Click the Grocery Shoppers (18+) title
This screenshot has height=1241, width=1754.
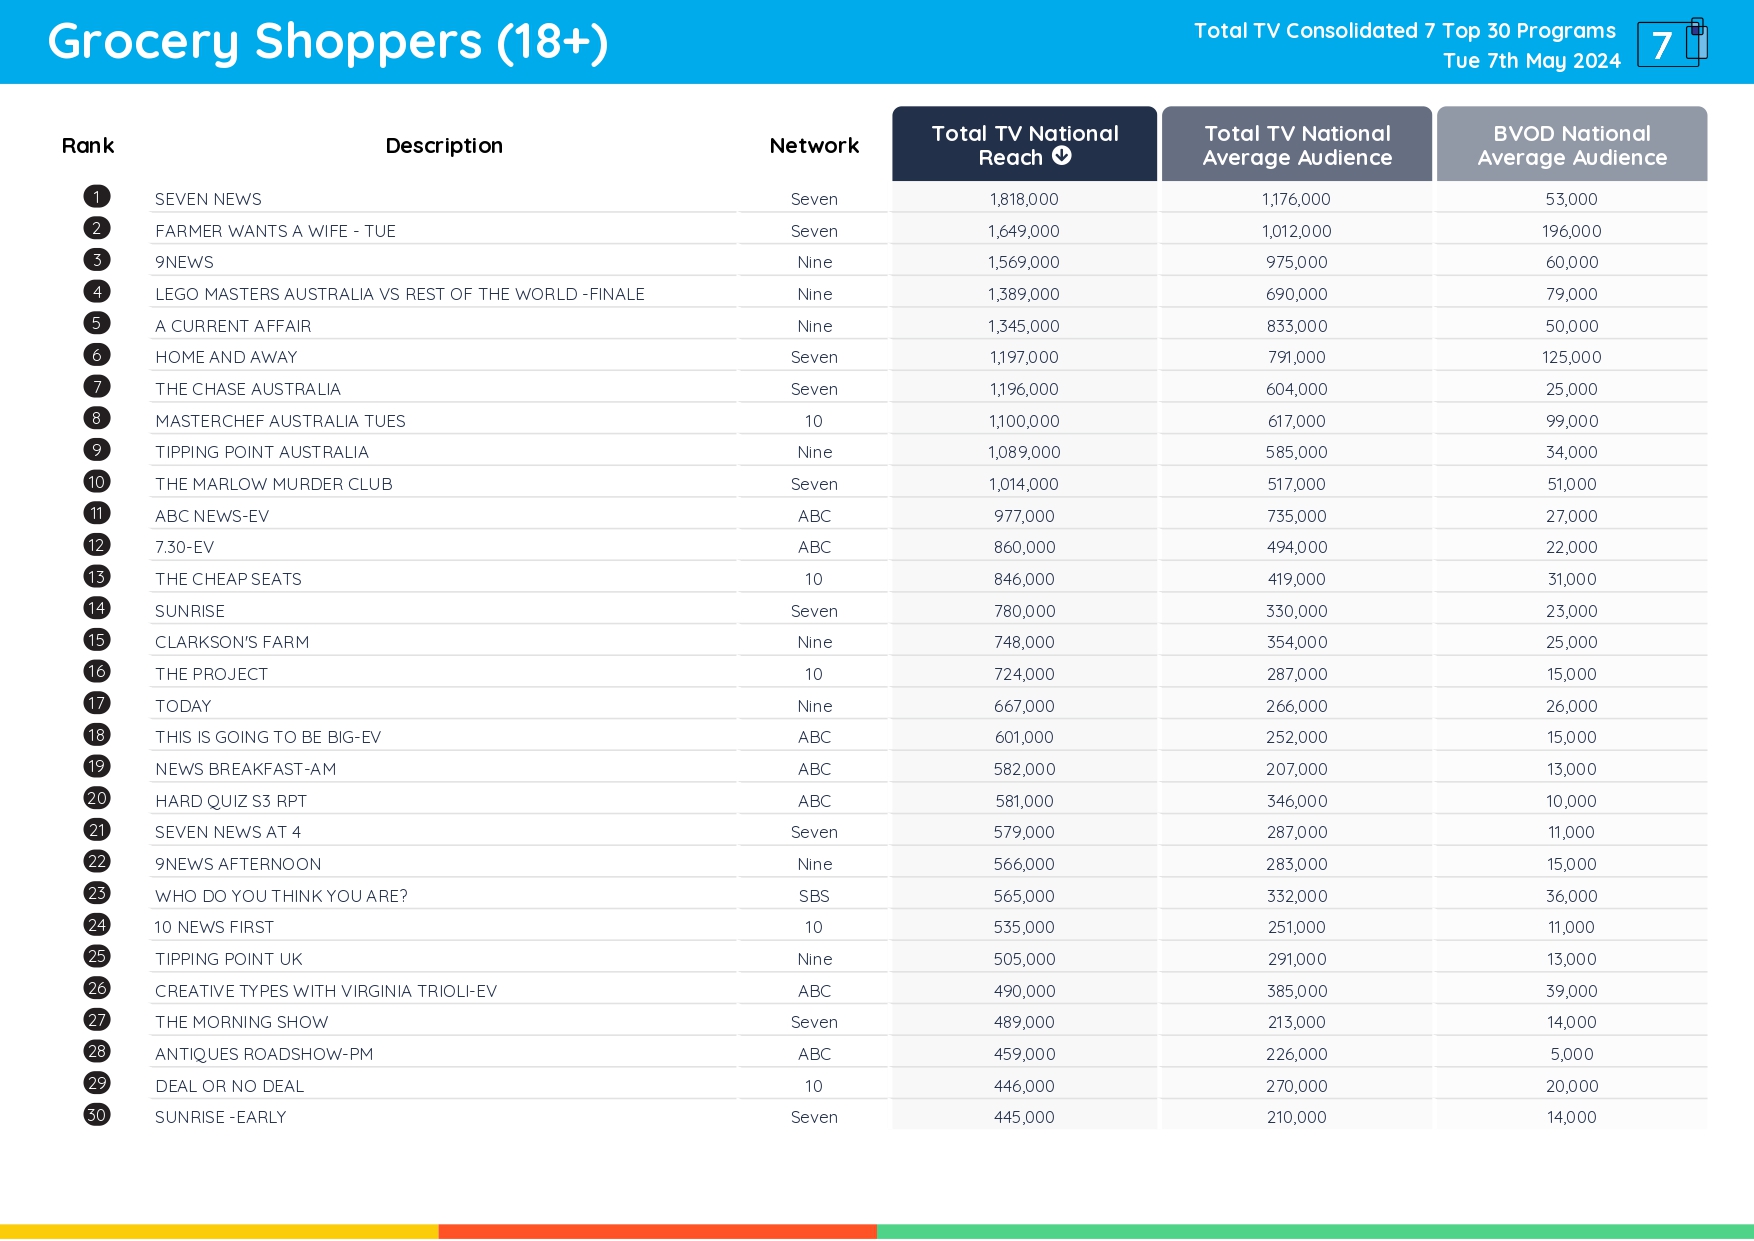coord(328,42)
